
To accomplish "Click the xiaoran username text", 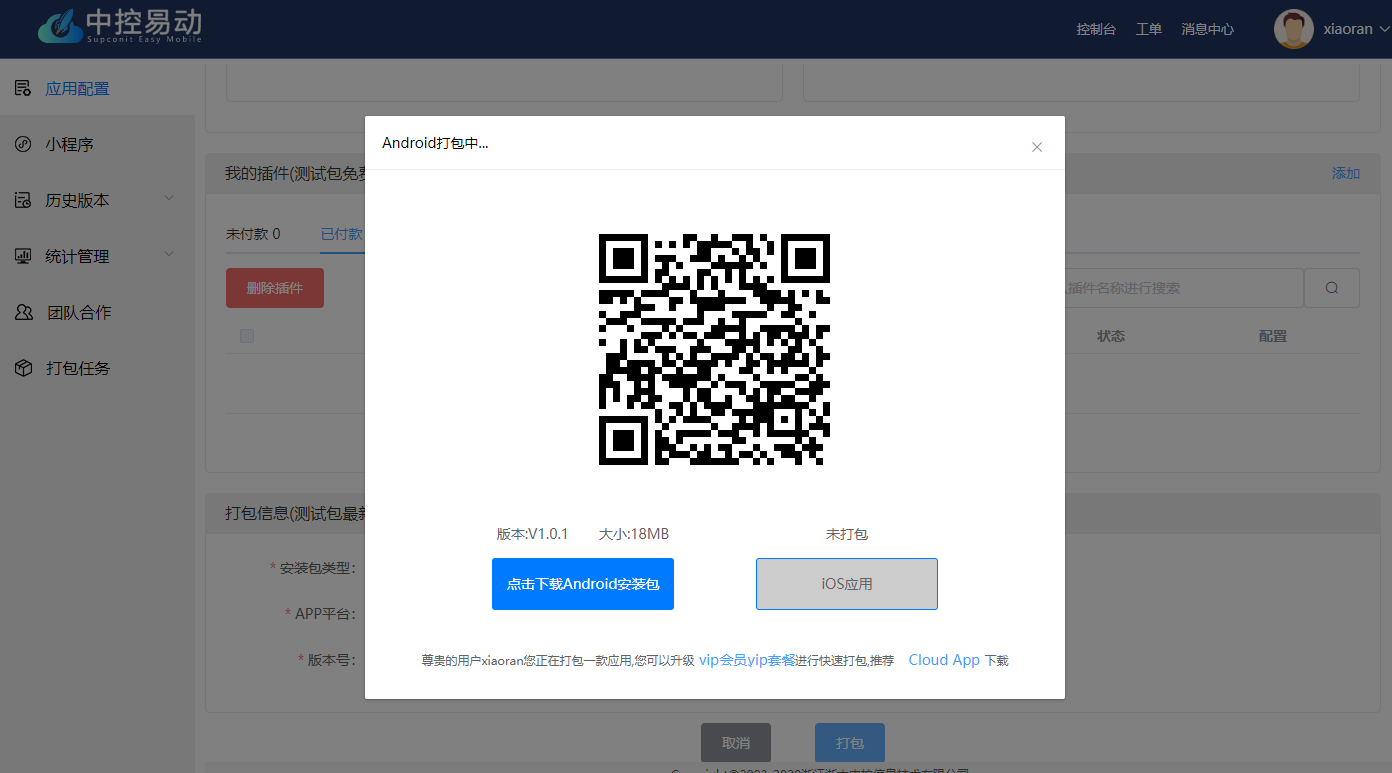I will (x=1348, y=29).
